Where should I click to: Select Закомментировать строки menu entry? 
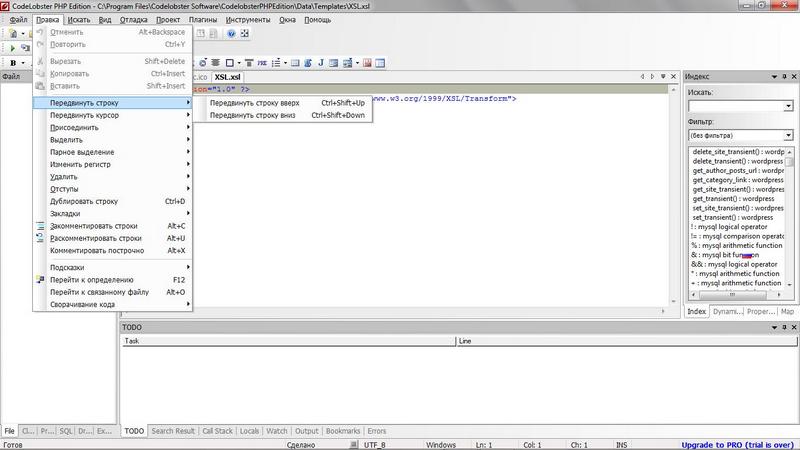pos(113,226)
